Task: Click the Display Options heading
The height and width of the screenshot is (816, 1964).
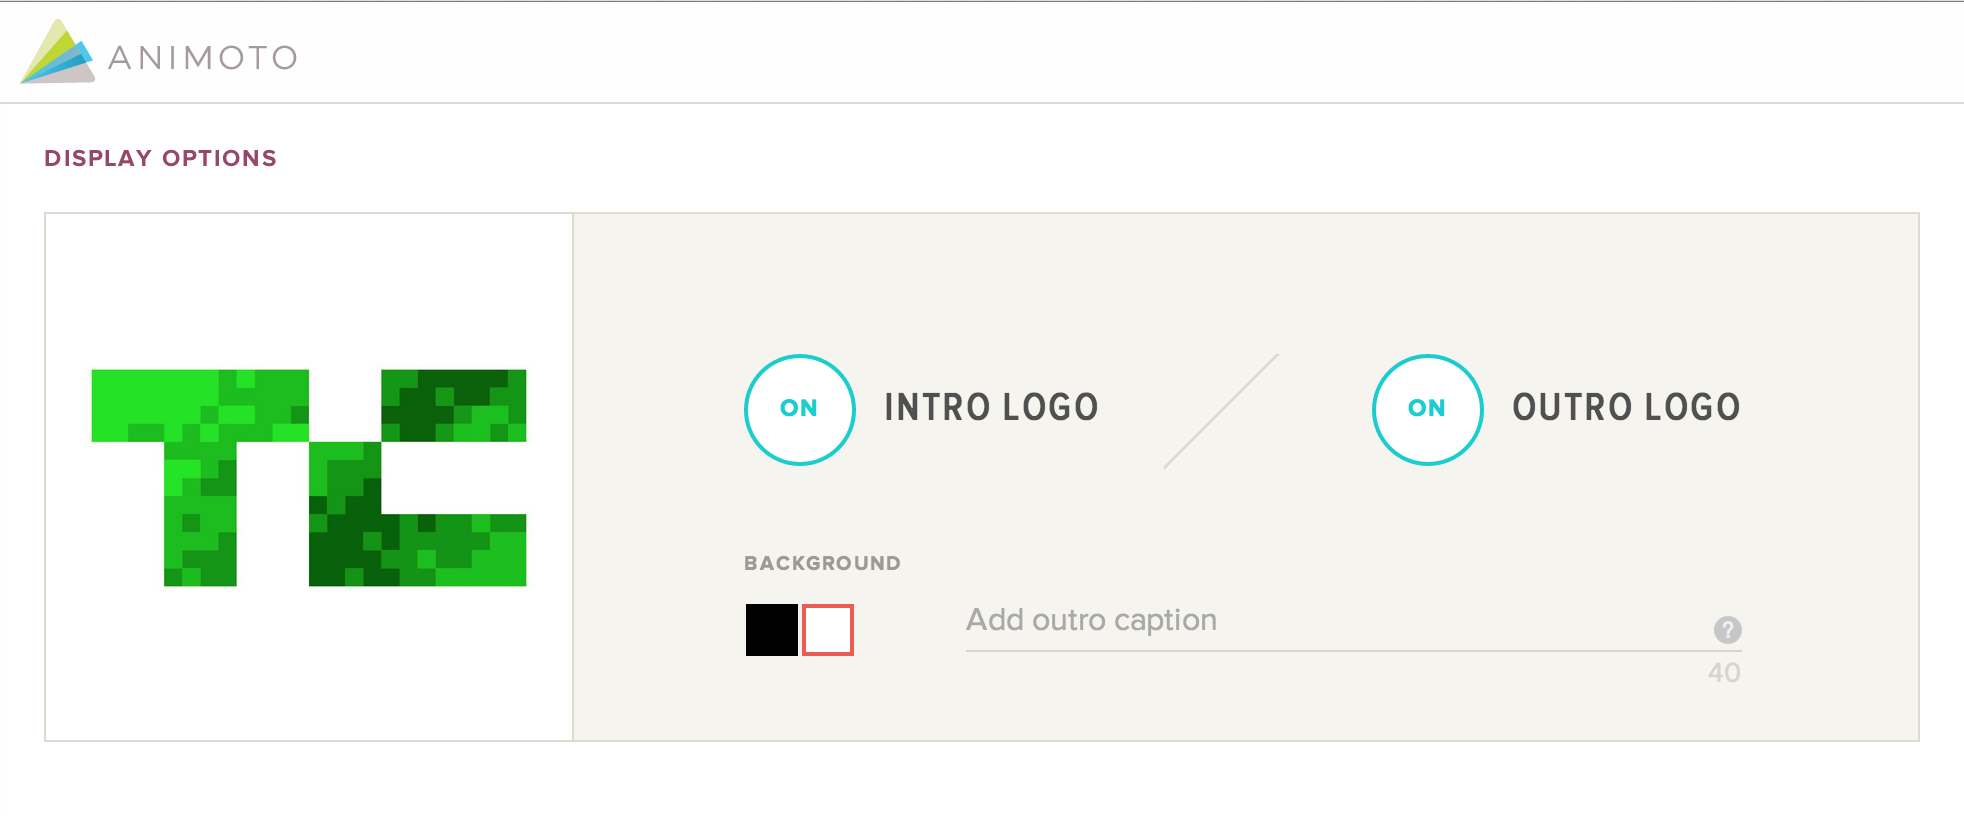Action: (160, 158)
